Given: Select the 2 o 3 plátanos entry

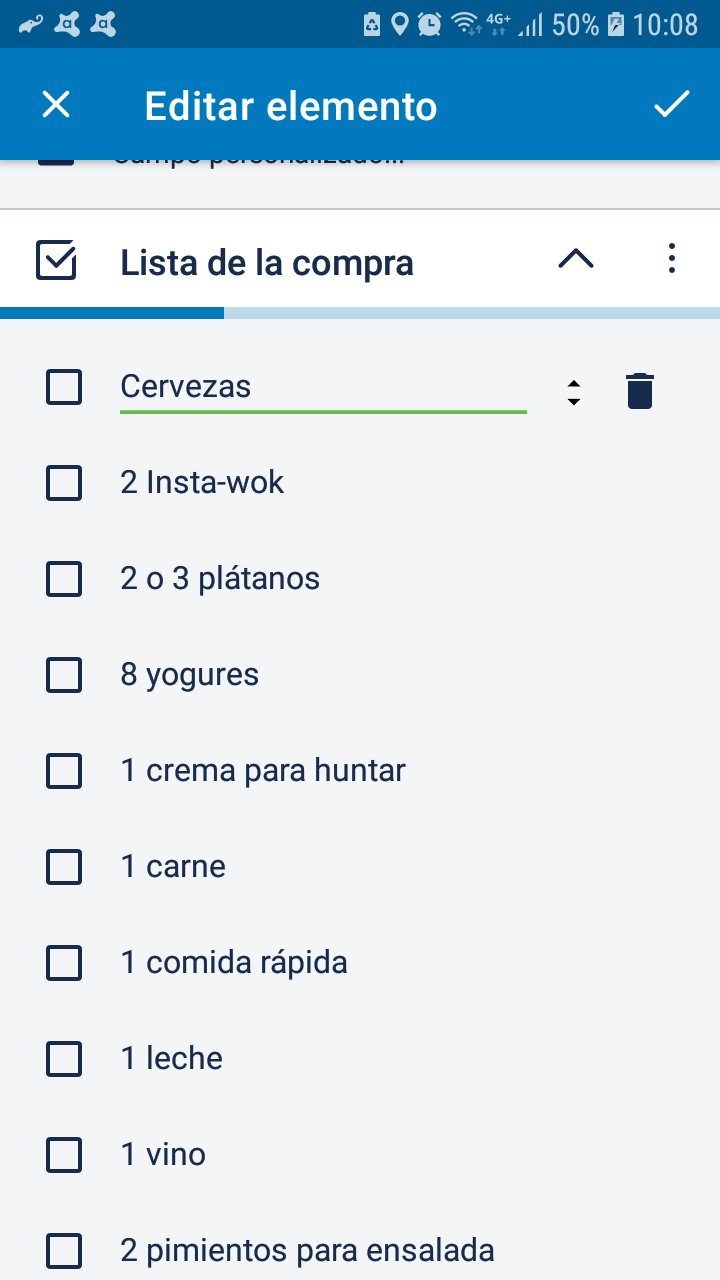Looking at the screenshot, I should [220, 579].
